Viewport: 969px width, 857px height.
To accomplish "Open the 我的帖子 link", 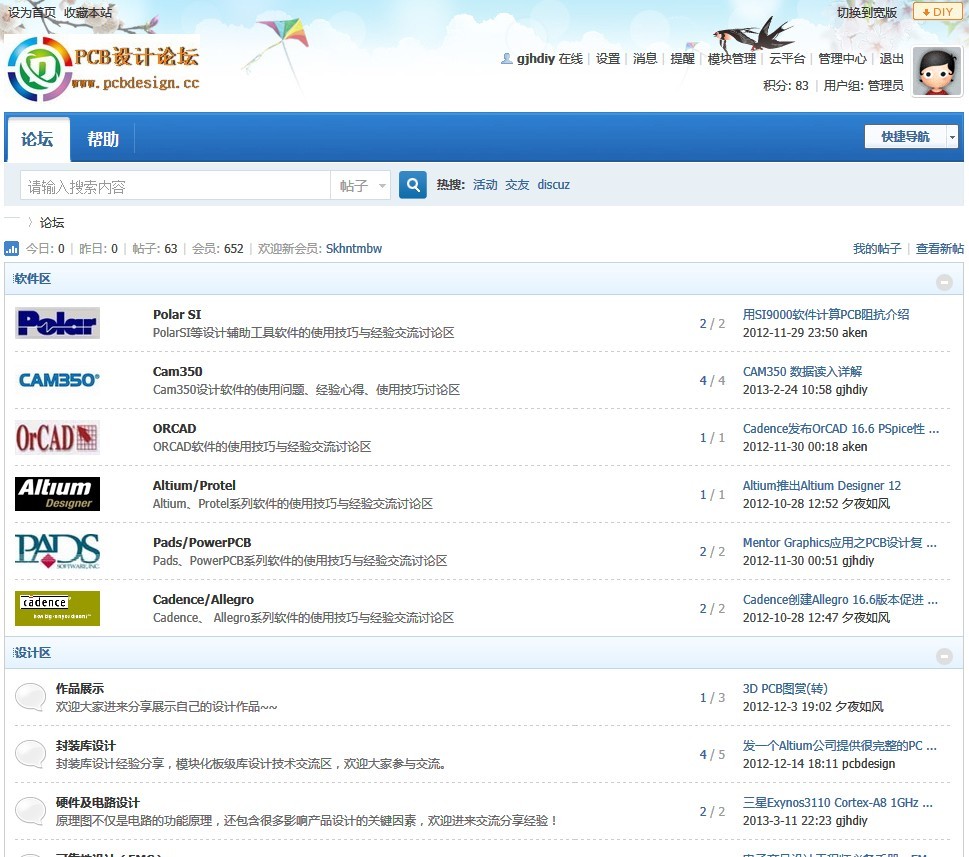I will [x=877, y=248].
